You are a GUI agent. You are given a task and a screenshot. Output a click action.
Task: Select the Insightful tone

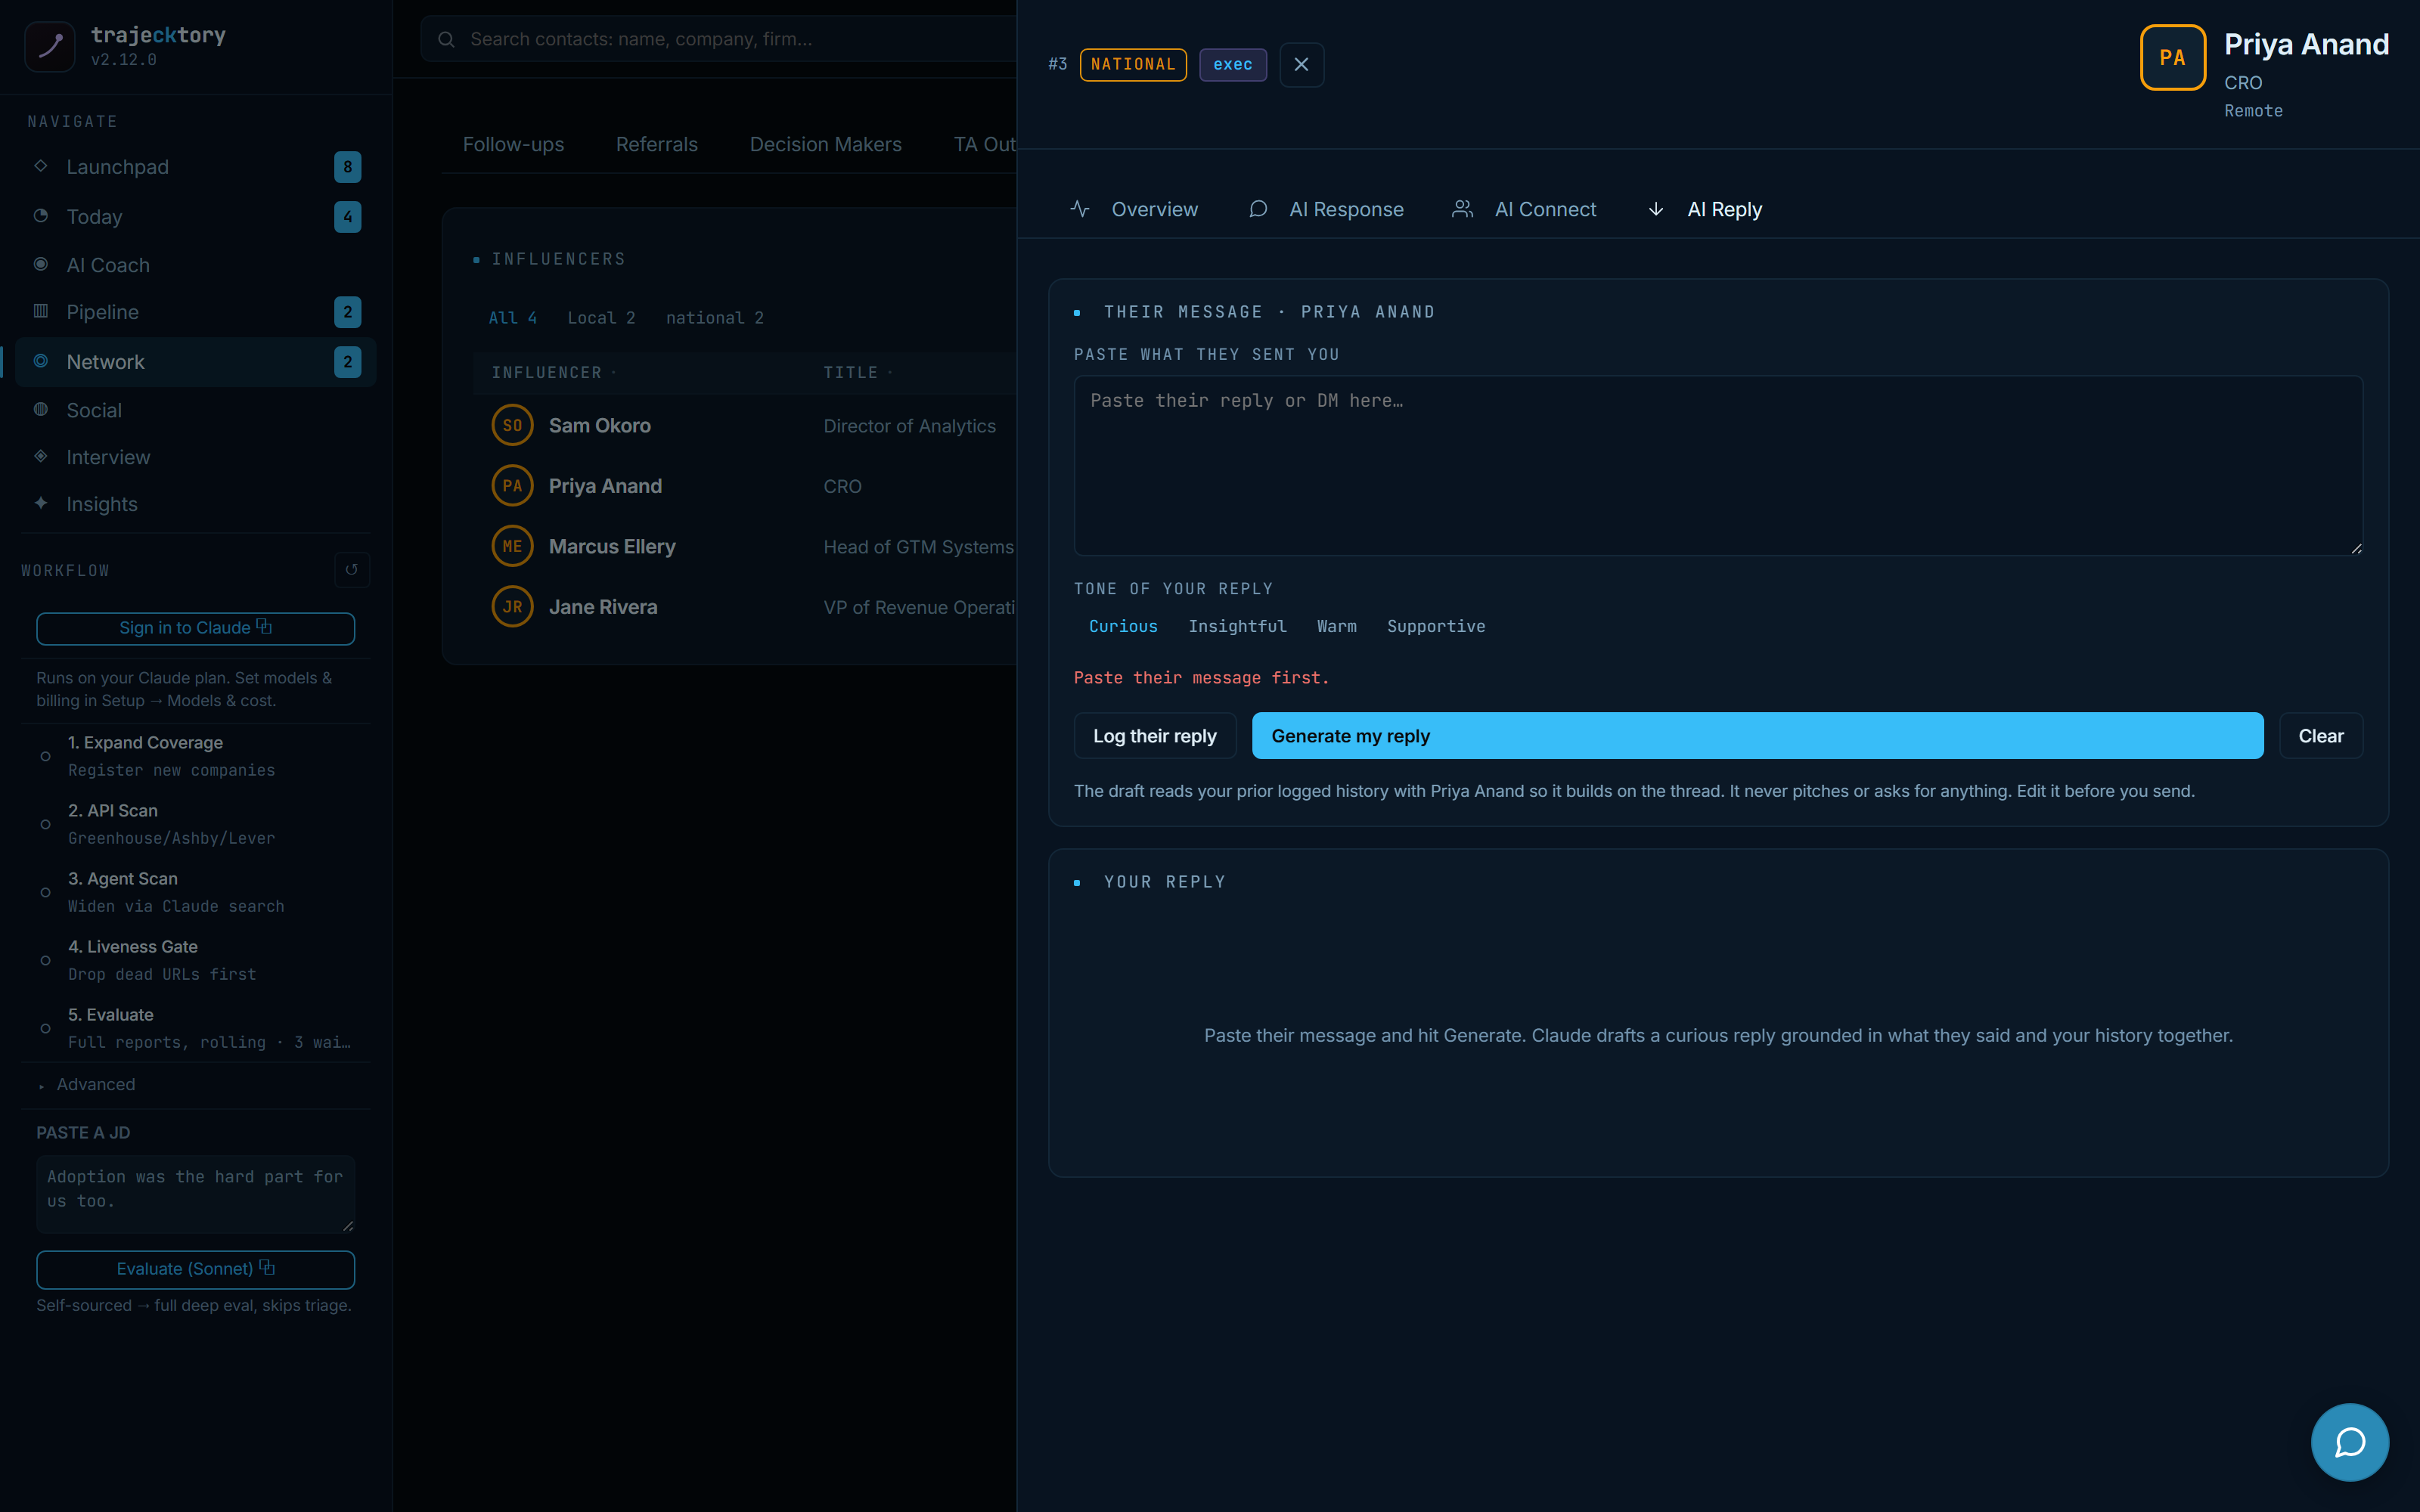(x=1237, y=626)
